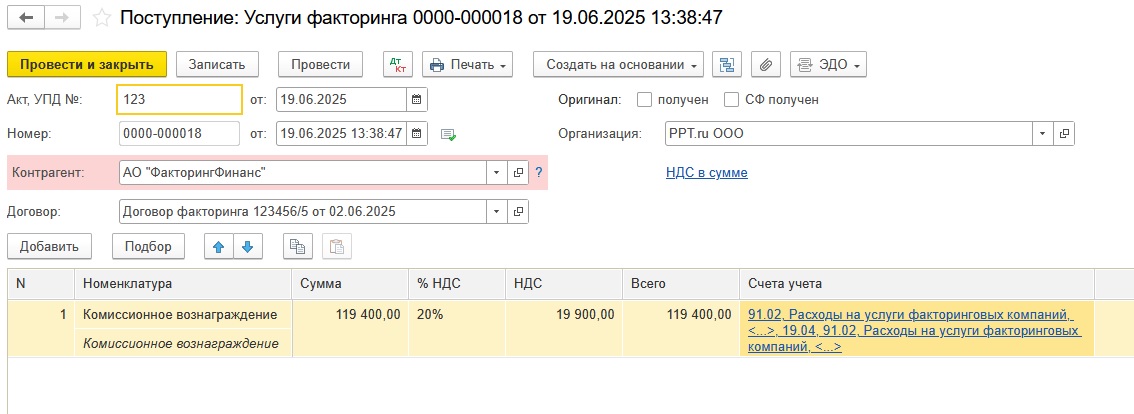Move row up with the up arrow
Viewport: 1134px width, 414px height.
click(x=219, y=246)
